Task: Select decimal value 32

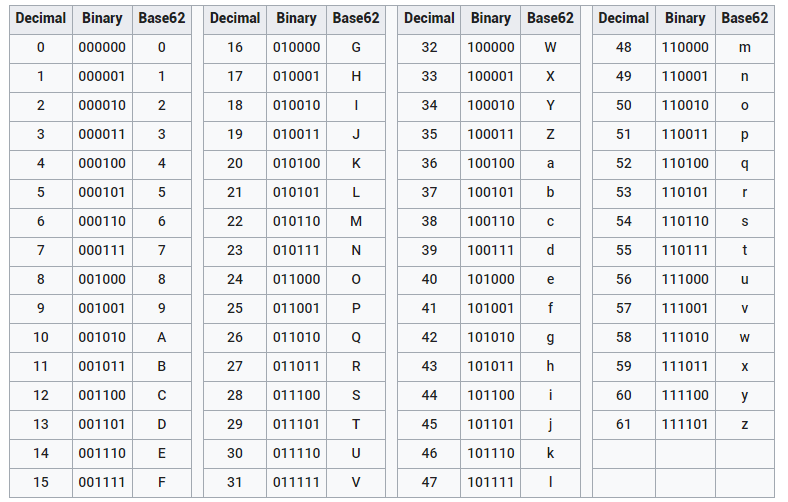Action: tap(429, 48)
